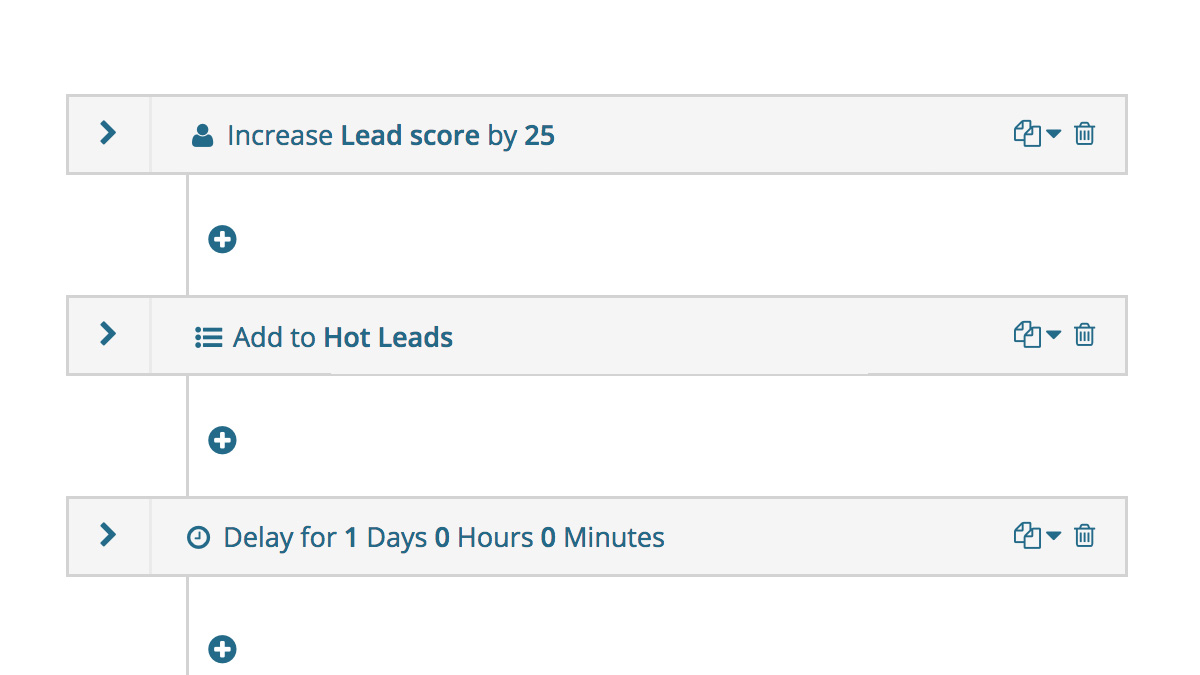The height and width of the screenshot is (675, 1200).
Task: Open copy dropdown arrow on Lead score step
Action: pos(1053,135)
